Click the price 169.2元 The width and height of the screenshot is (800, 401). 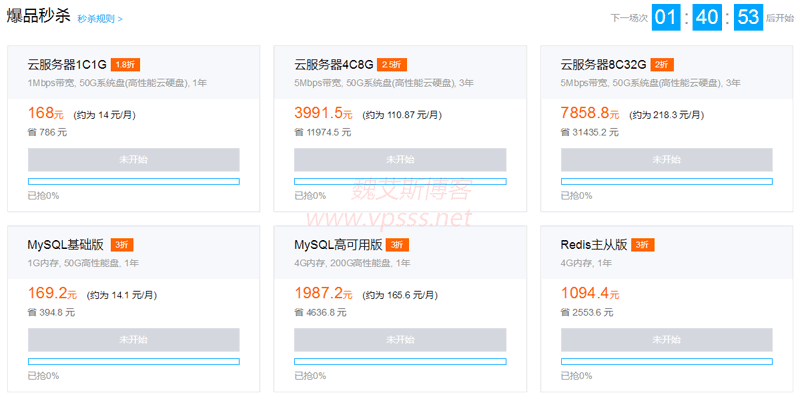[53, 293]
